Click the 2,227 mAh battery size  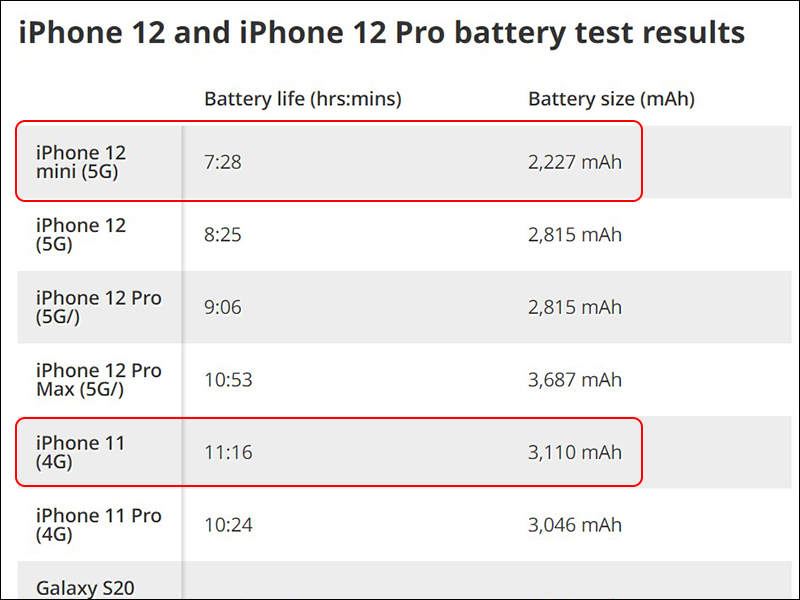pos(575,162)
